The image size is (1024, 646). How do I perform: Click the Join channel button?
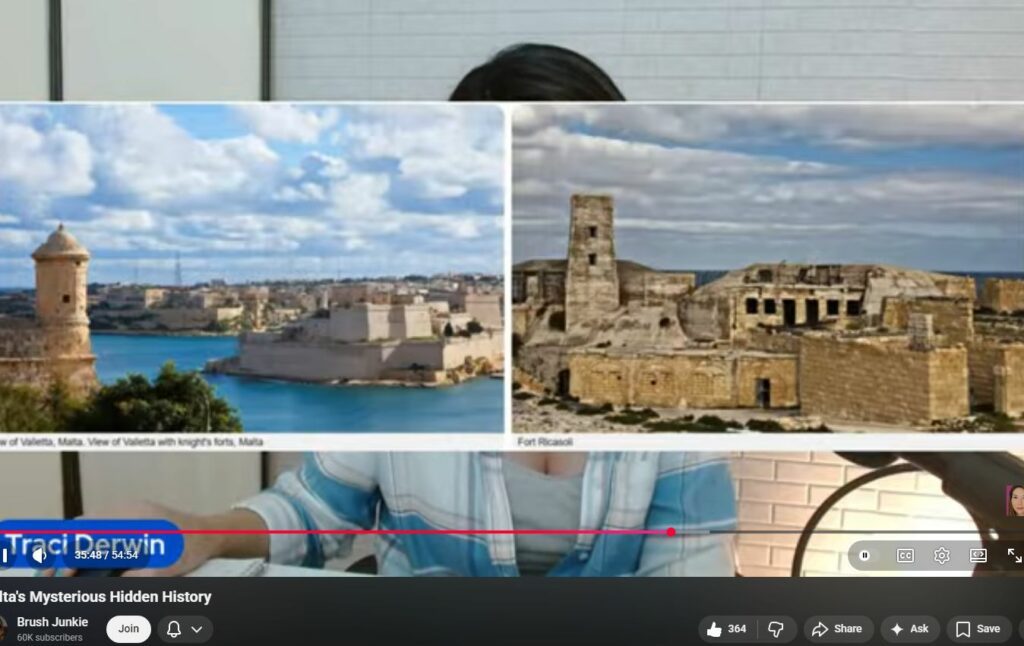point(129,629)
